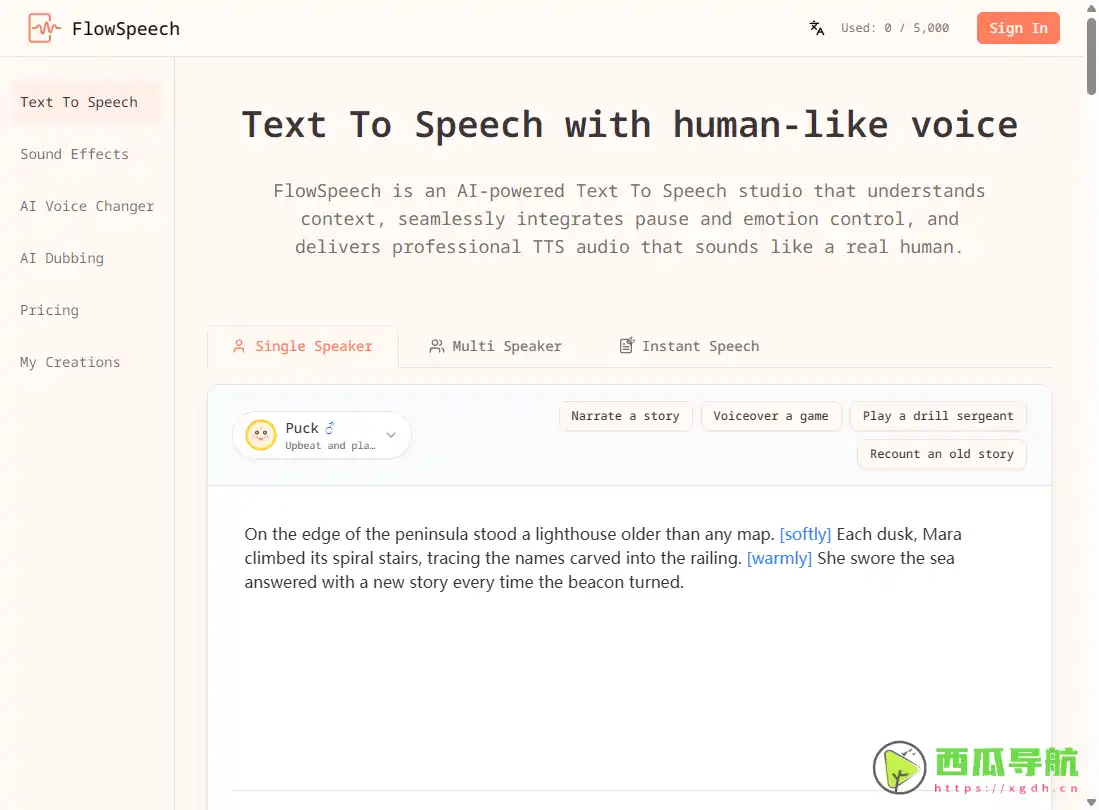Click the male gender symbol beside Puck
Screen dimensions: 1099x810
[x=329, y=427]
